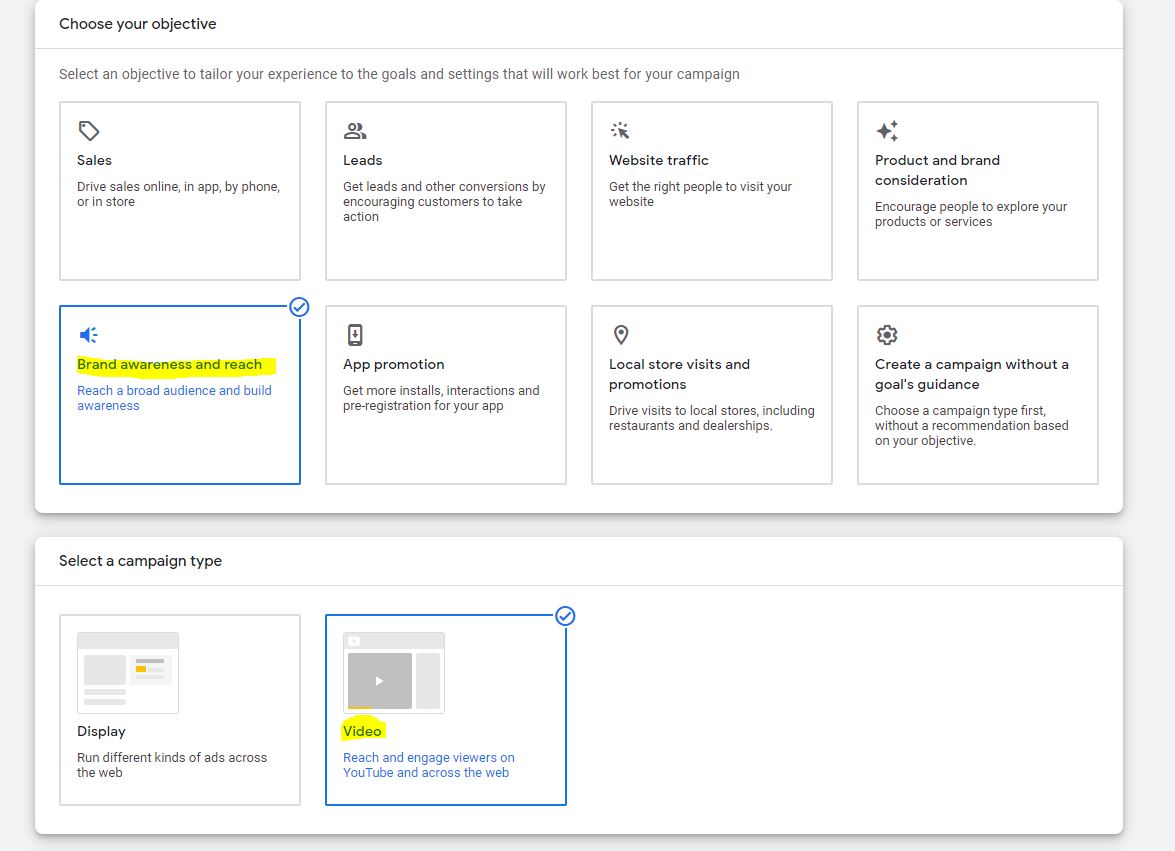Choose the Leads objective title

tap(363, 160)
